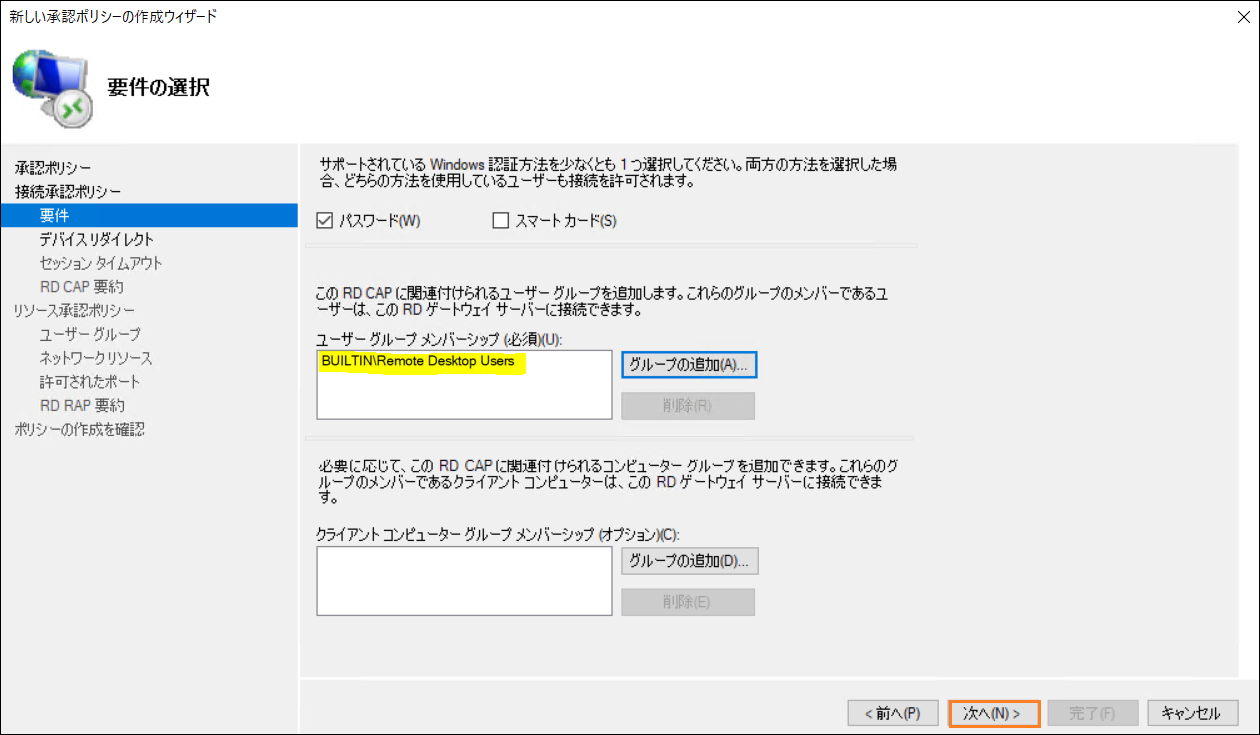Cancel the wizard with キャンセル button
1260x735 pixels.
click(x=1193, y=713)
